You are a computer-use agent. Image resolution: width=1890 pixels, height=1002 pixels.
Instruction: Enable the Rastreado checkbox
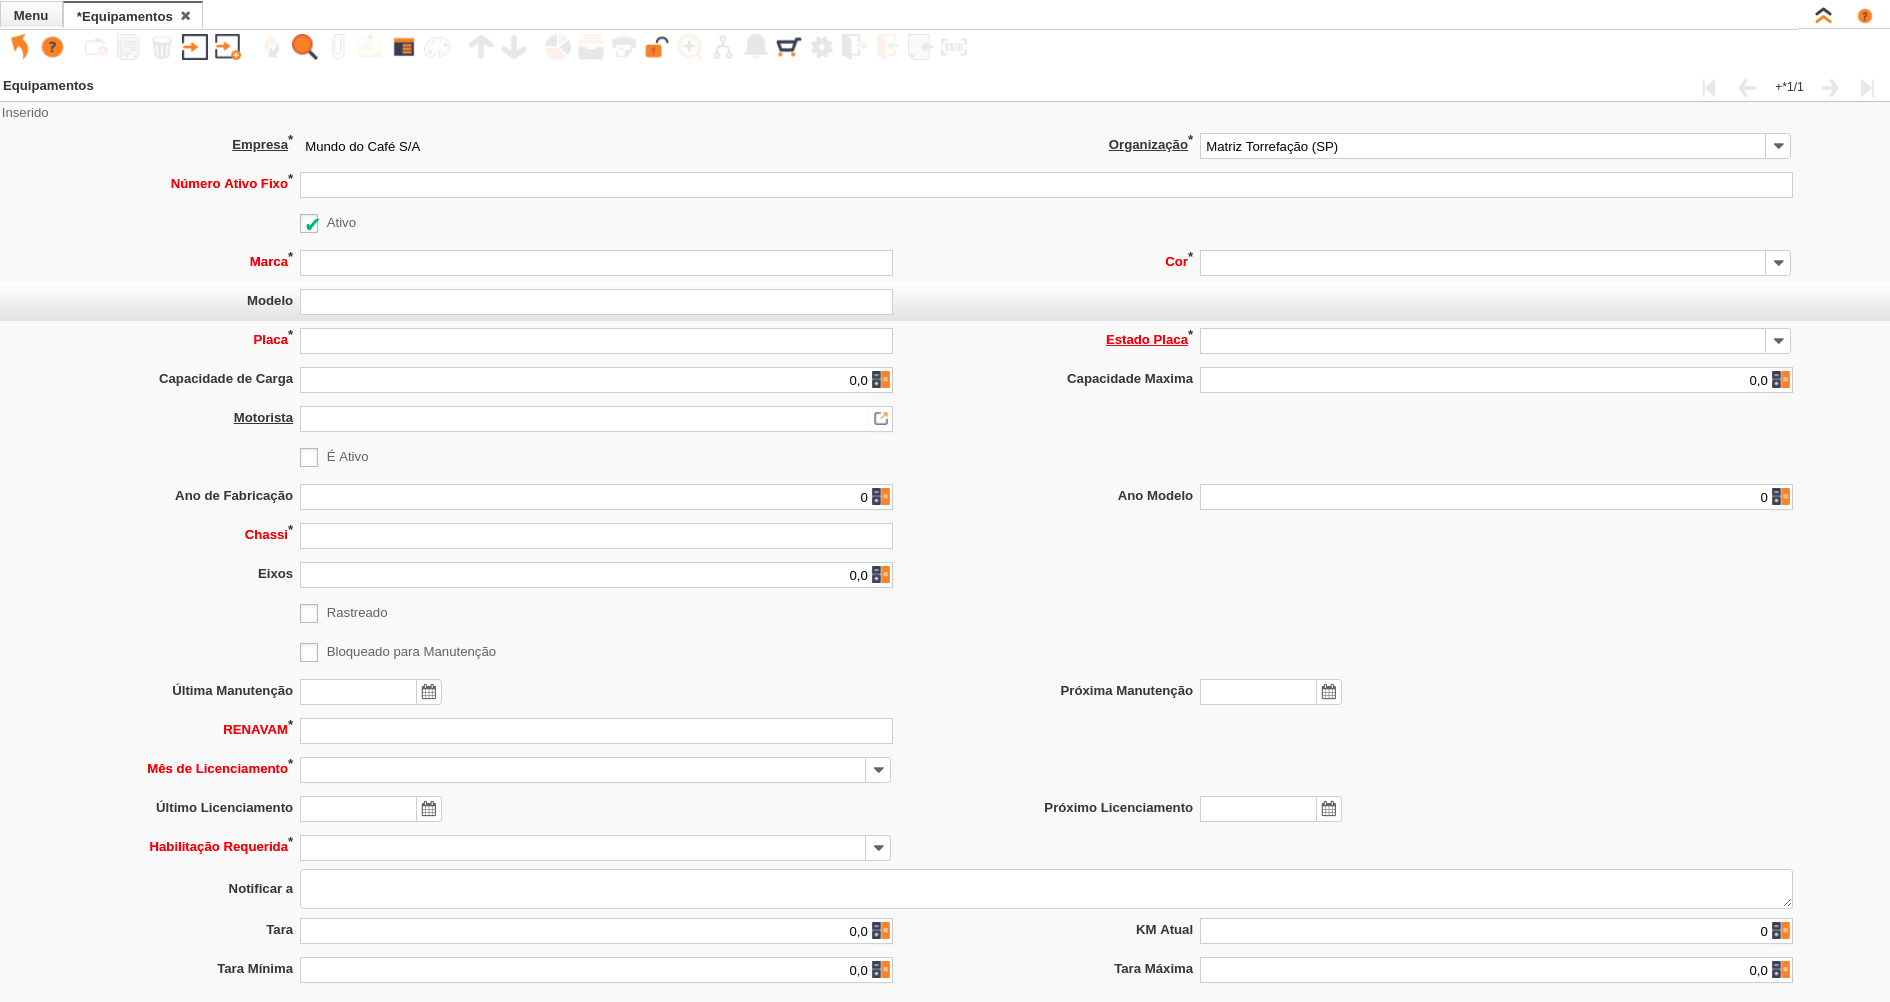point(309,614)
